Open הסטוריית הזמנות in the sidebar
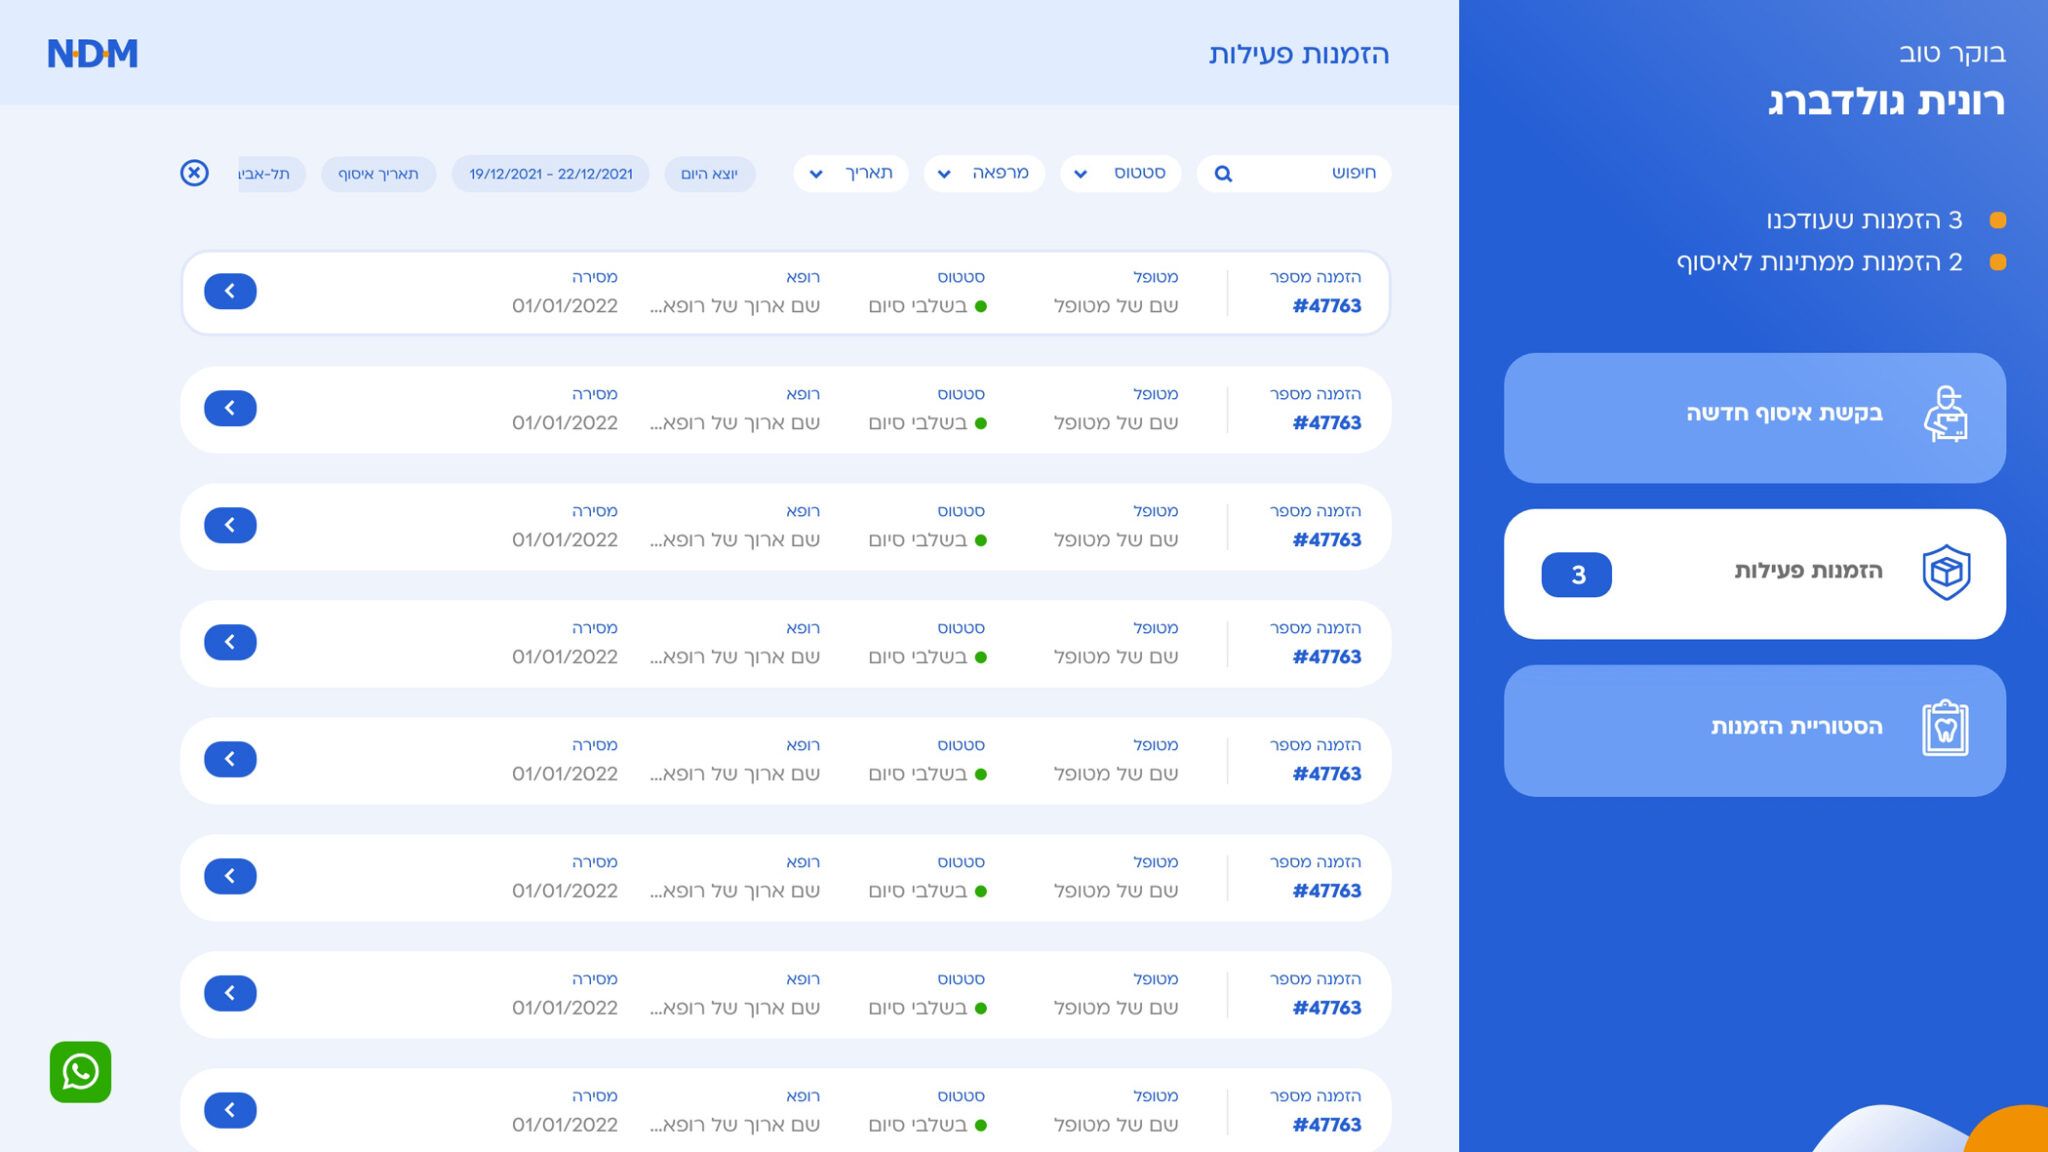Viewport: 2048px width, 1152px height. (x=1755, y=731)
